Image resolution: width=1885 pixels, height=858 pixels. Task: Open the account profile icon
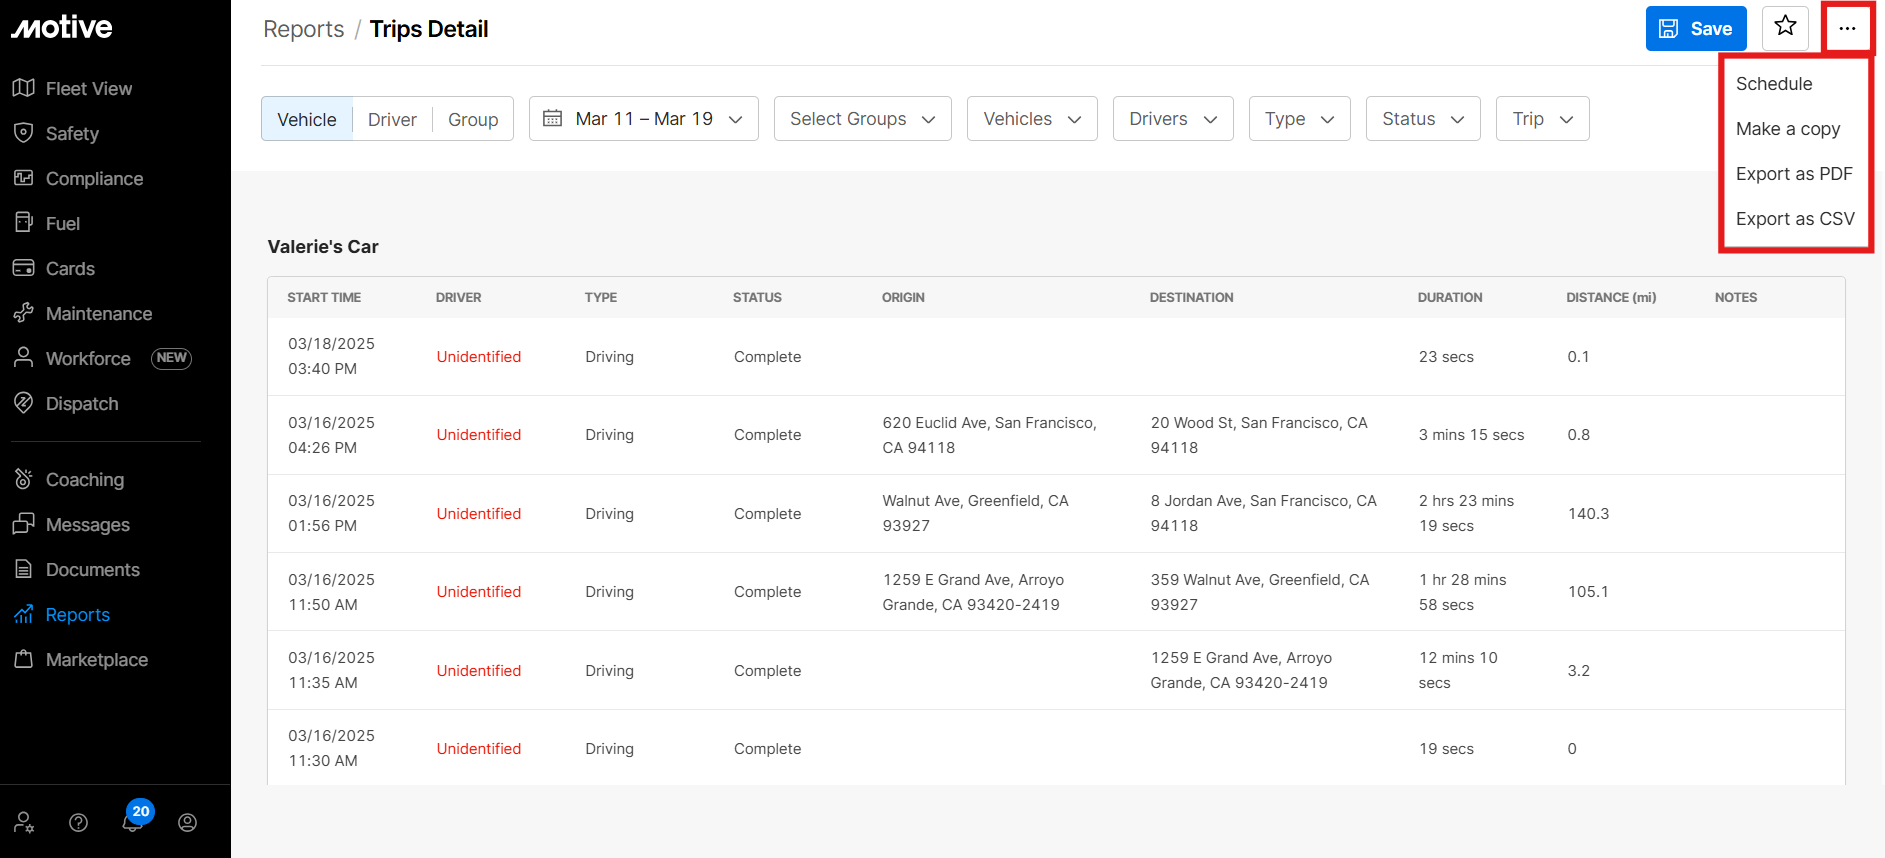click(x=187, y=822)
